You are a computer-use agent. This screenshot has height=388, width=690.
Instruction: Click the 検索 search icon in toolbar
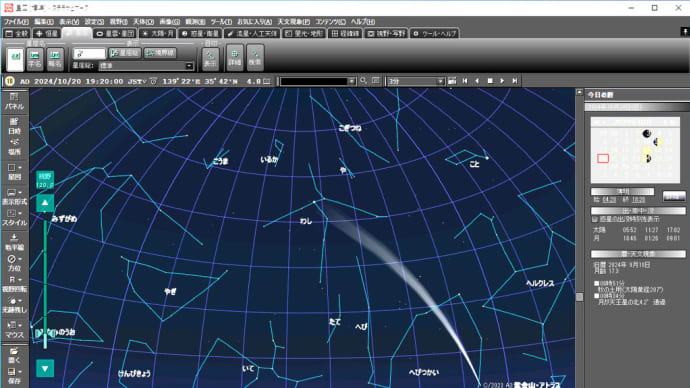click(x=255, y=58)
